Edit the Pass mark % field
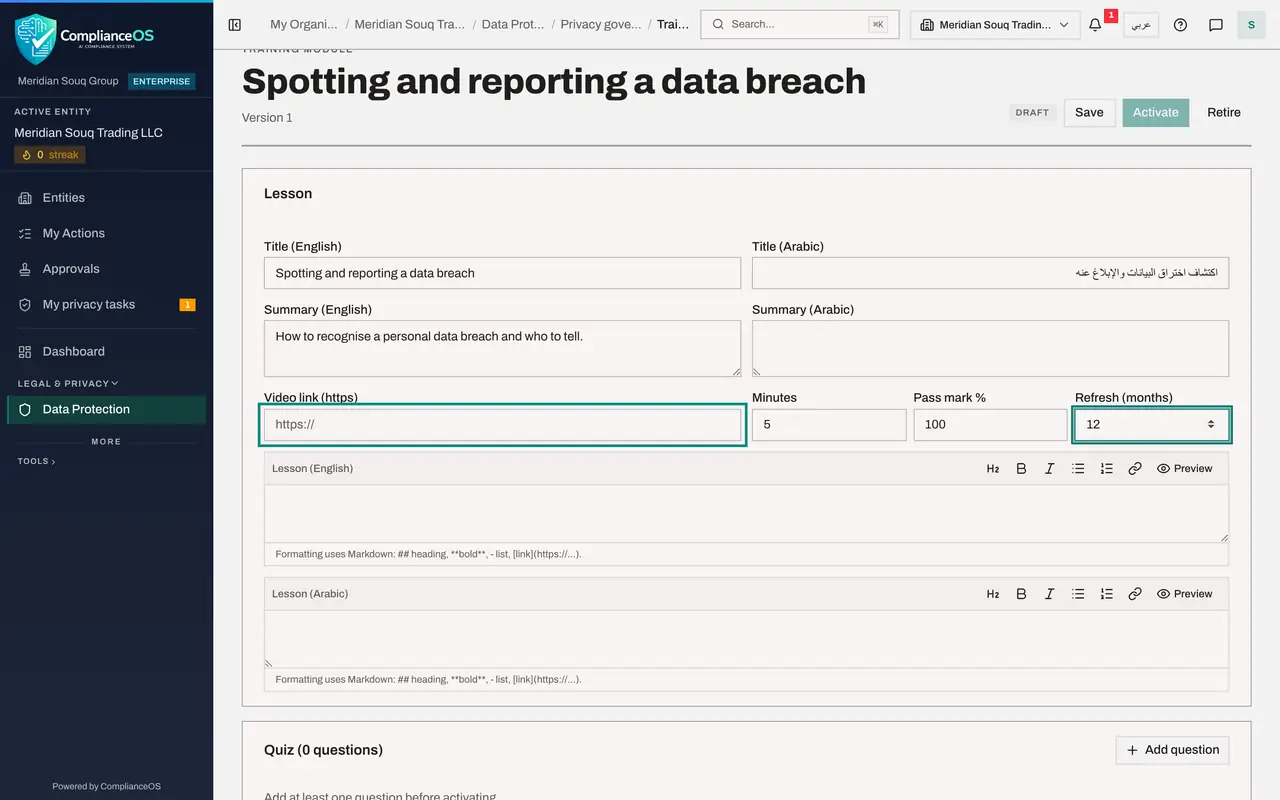The height and width of the screenshot is (800, 1280). (990, 424)
